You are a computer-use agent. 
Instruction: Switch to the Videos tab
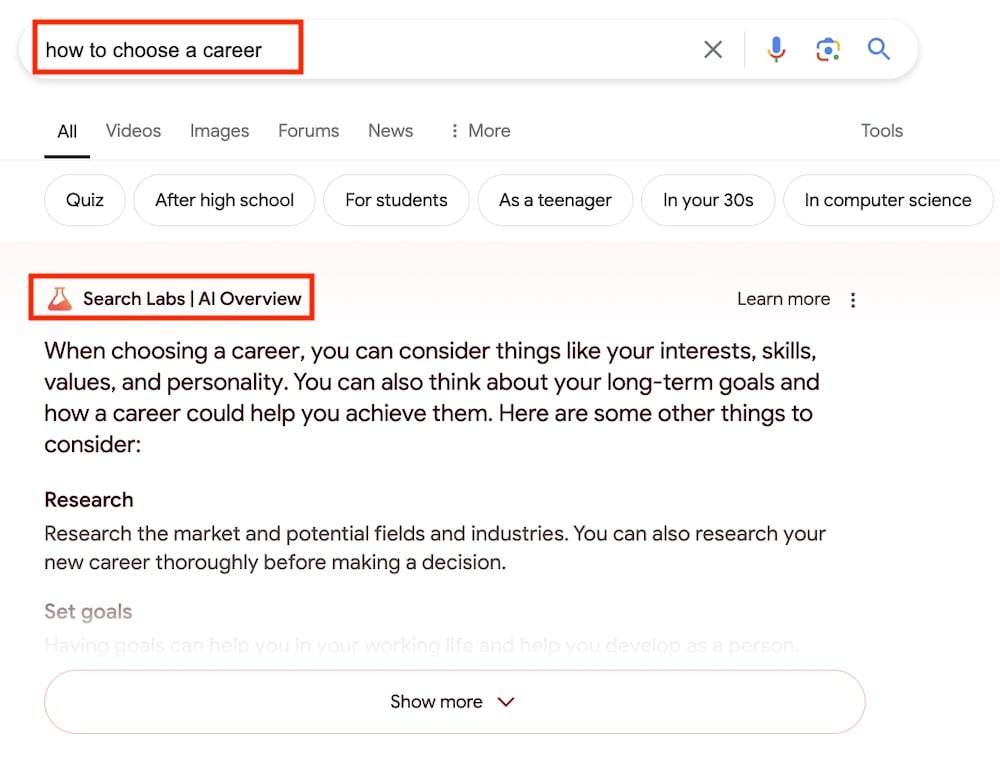tap(133, 131)
